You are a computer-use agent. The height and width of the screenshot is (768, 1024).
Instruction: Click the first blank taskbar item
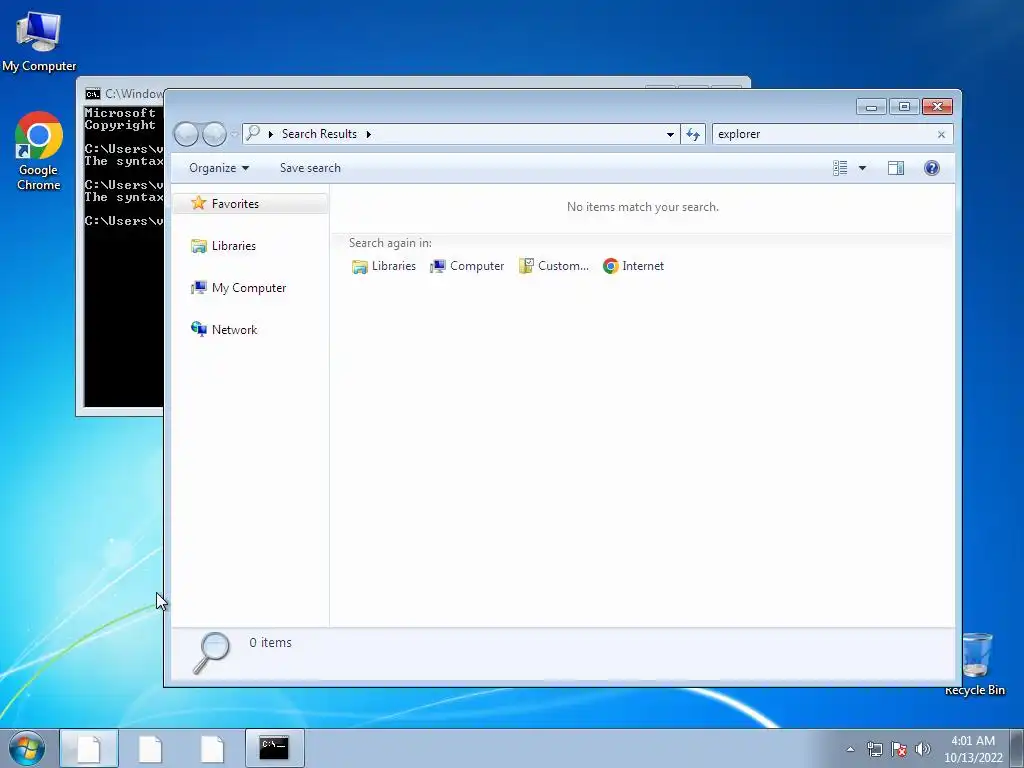(x=89, y=748)
